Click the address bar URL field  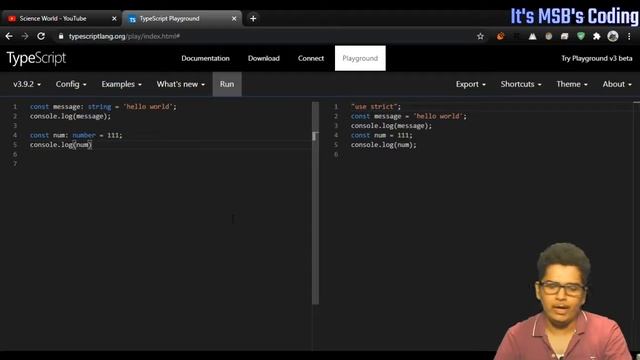tap(265, 36)
